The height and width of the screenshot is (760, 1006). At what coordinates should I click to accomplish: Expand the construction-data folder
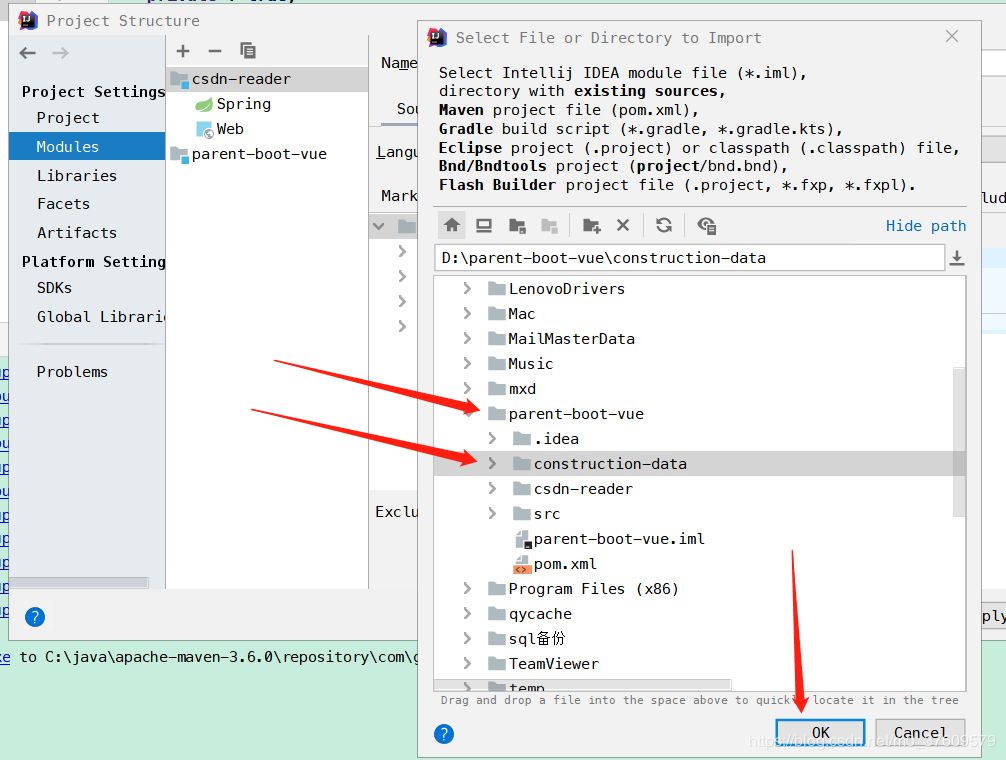tap(492, 464)
